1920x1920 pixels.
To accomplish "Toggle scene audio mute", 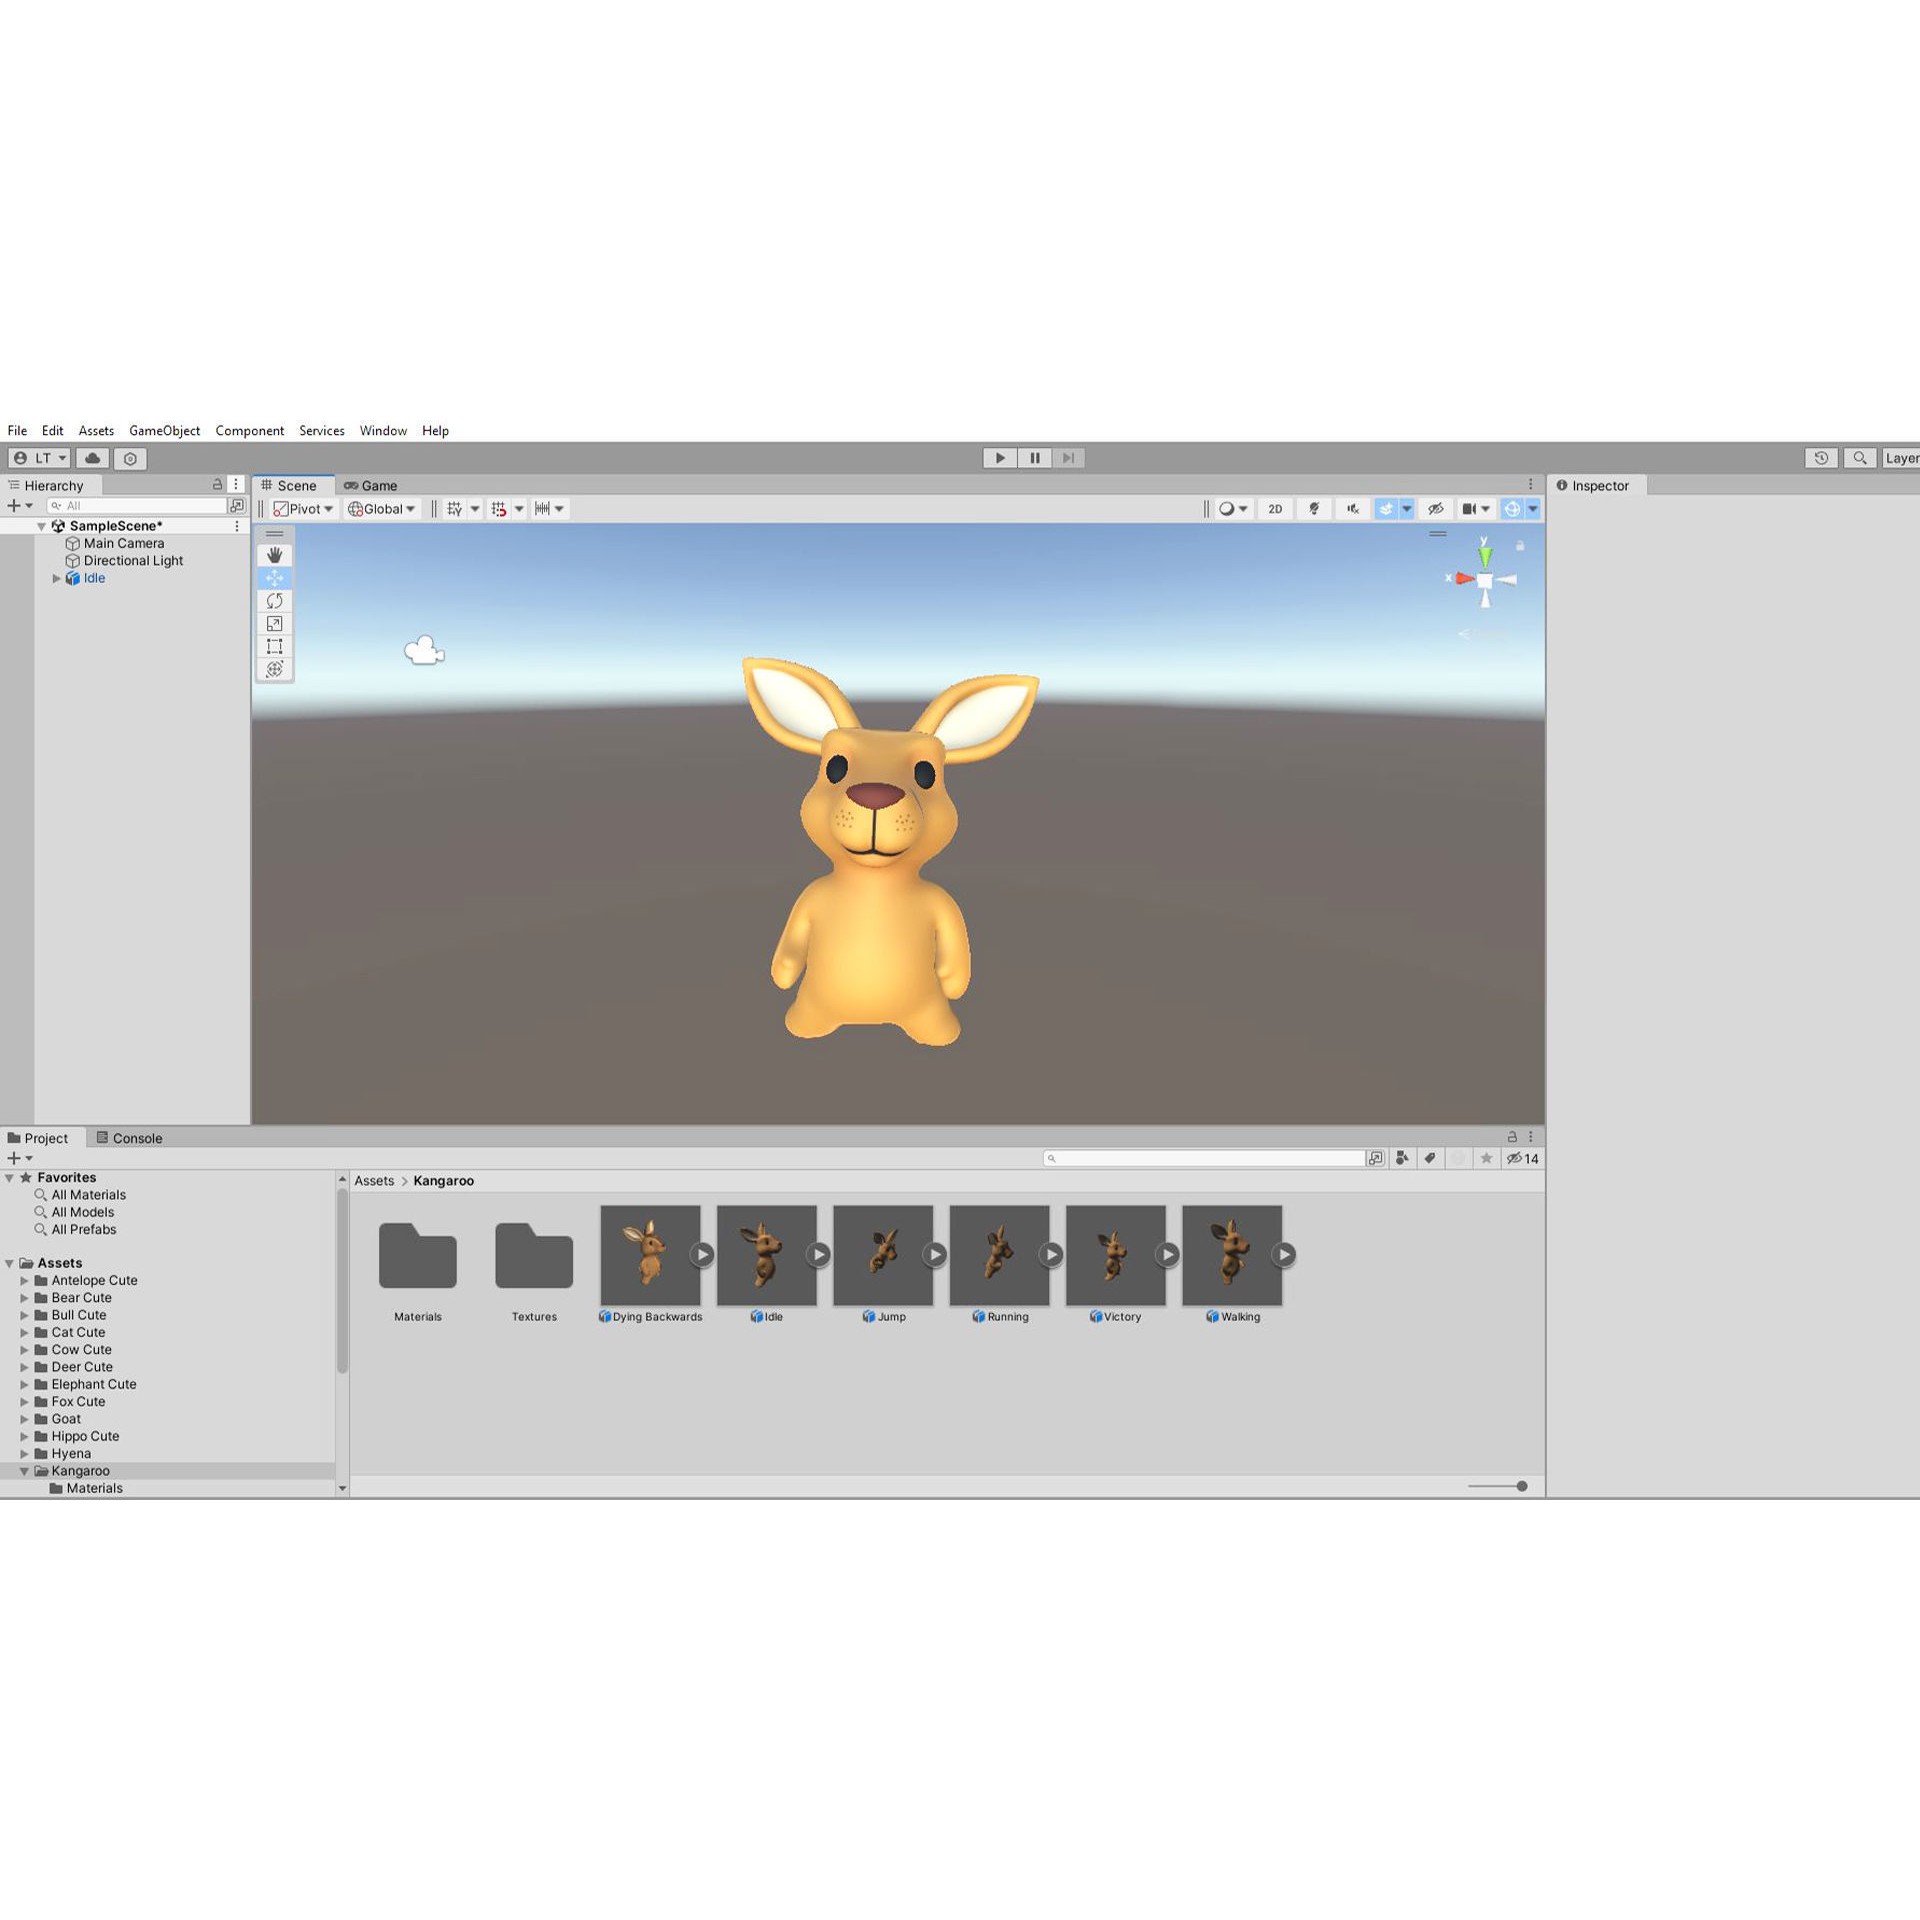I will coord(1352,508).
